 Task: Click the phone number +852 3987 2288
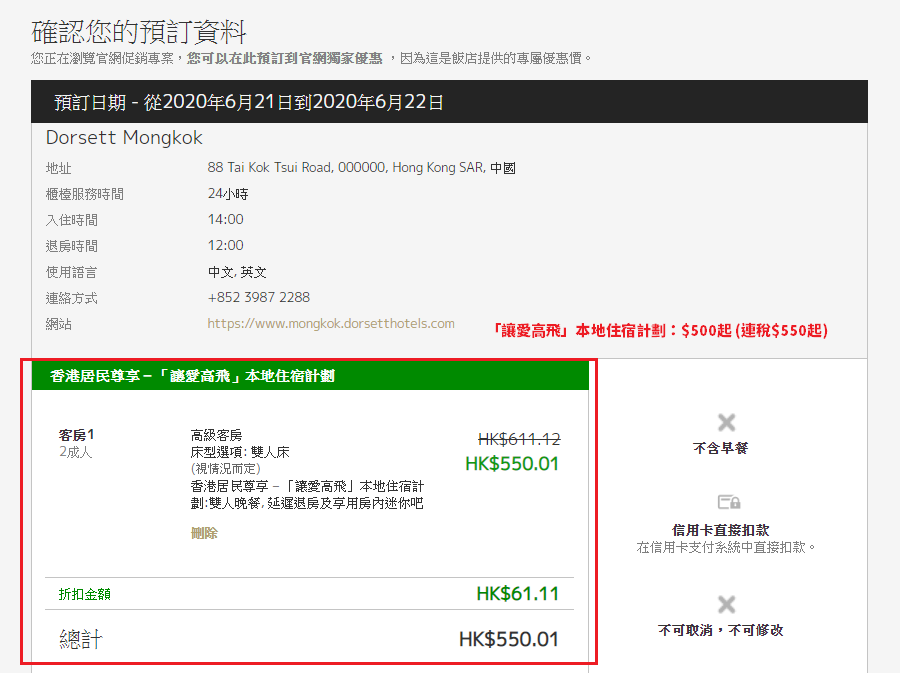[258, 297]
